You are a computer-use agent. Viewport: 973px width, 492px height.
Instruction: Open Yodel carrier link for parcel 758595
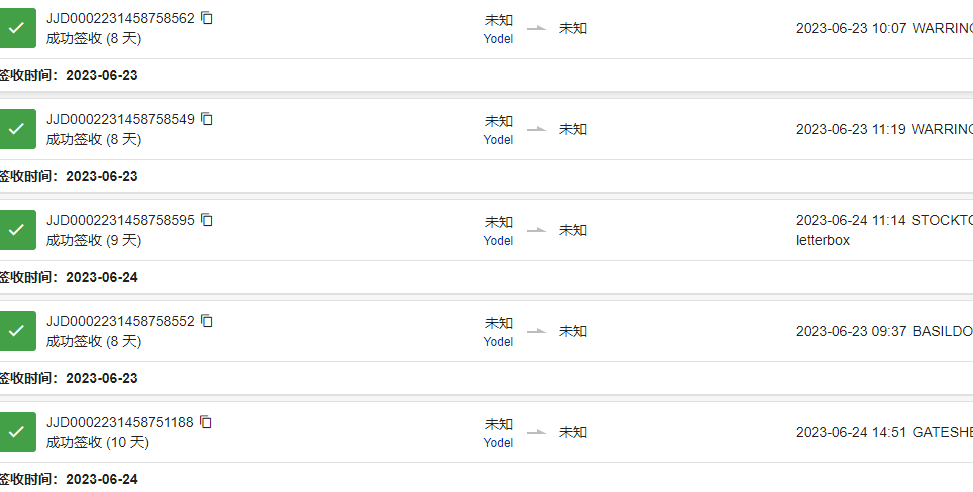498,241
